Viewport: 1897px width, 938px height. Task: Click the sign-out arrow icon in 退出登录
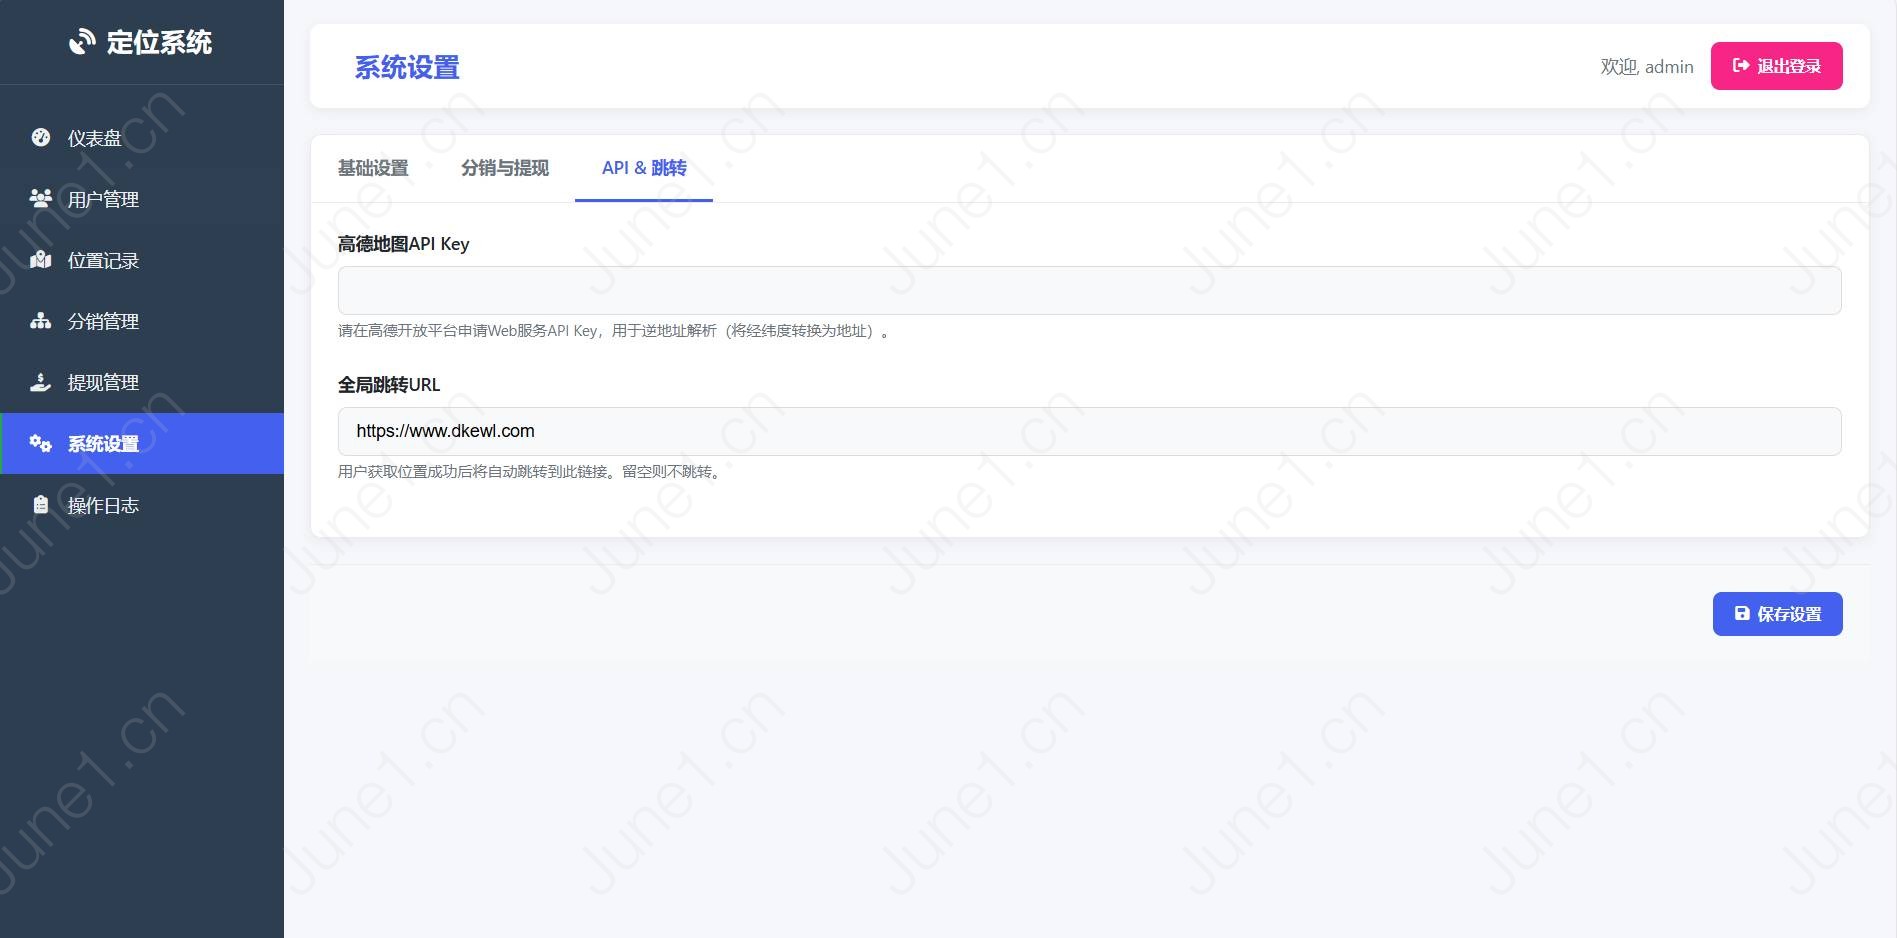[x=1741, y=65]
